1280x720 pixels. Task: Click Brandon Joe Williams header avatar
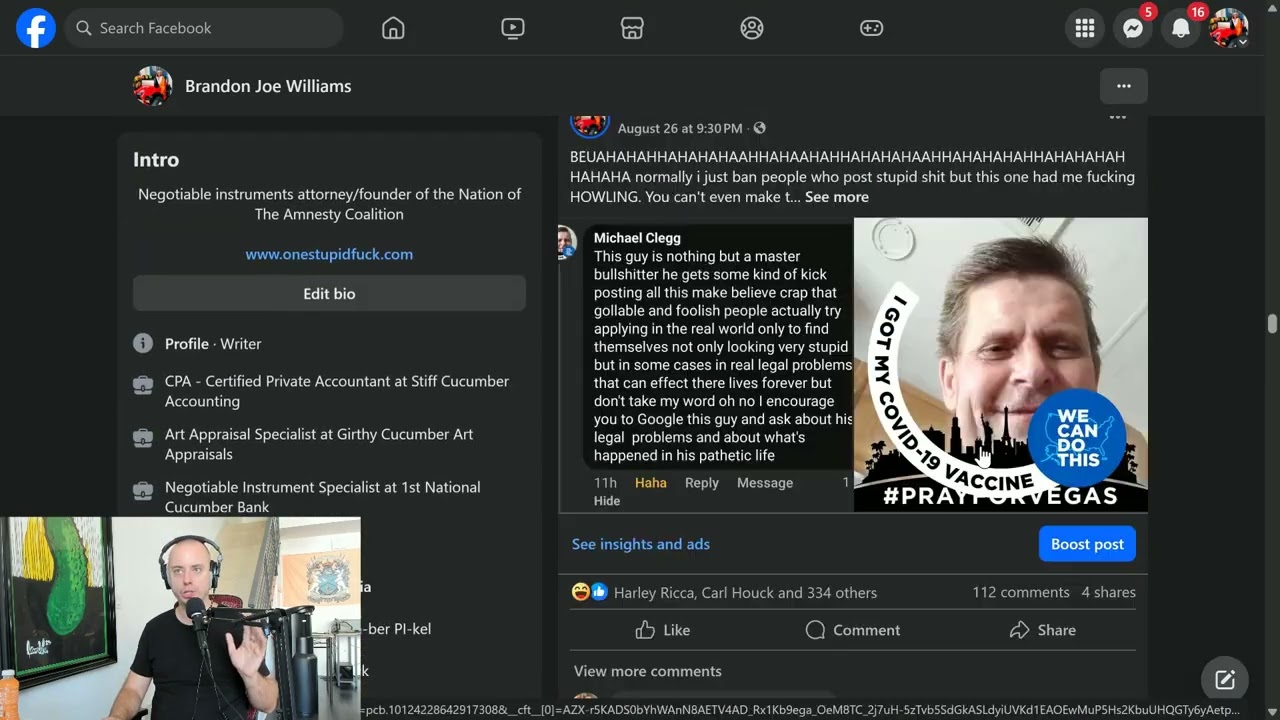(x=153, y=86)
